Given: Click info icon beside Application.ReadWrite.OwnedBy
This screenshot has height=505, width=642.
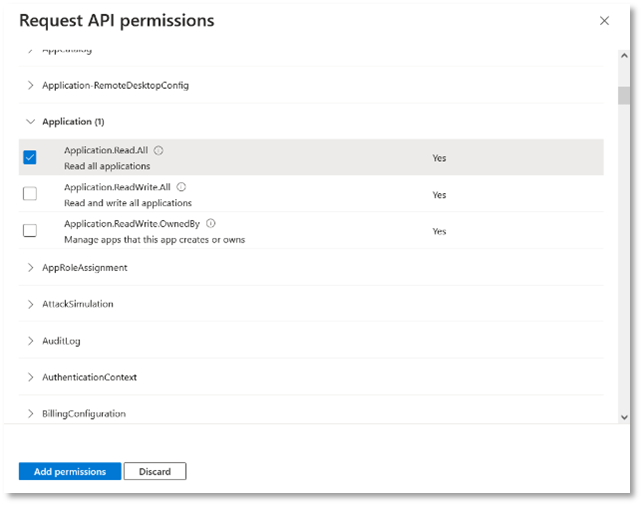Looking at the screenshot, I should (211, 224).
